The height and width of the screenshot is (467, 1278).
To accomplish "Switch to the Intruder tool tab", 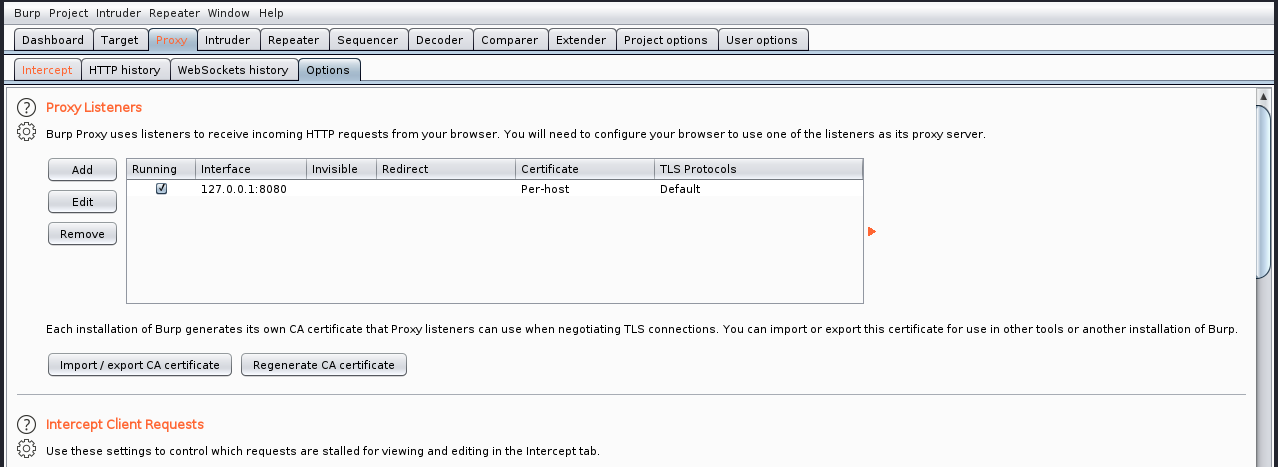I will (228, 40).
